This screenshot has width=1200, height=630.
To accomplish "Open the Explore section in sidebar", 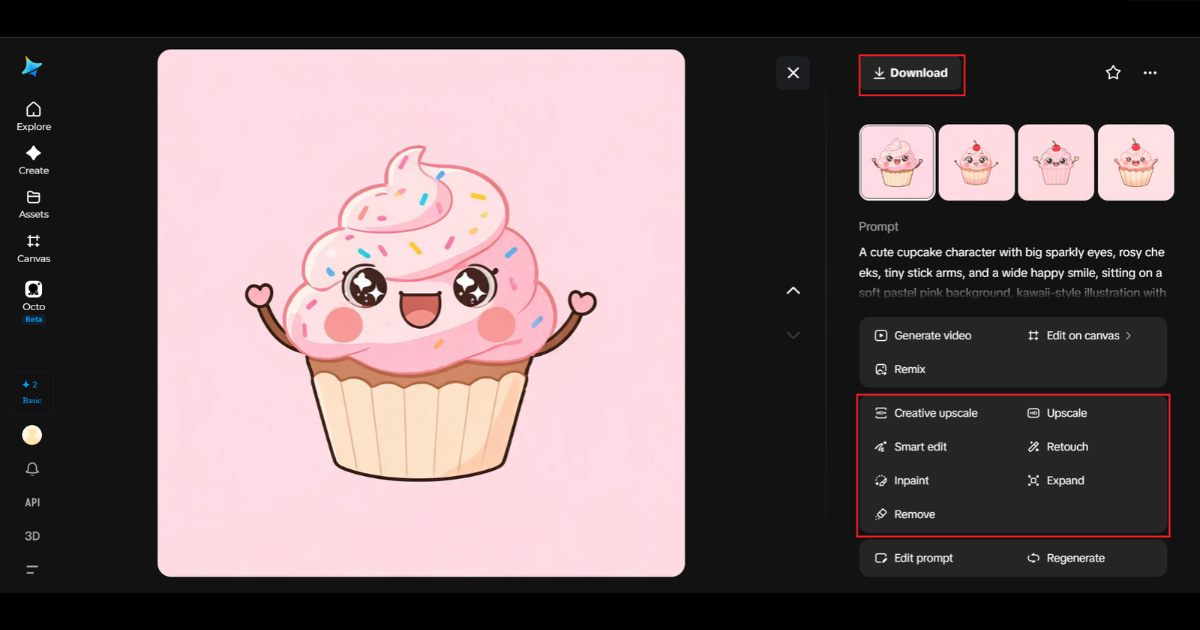I will click(x=33, y=116).
